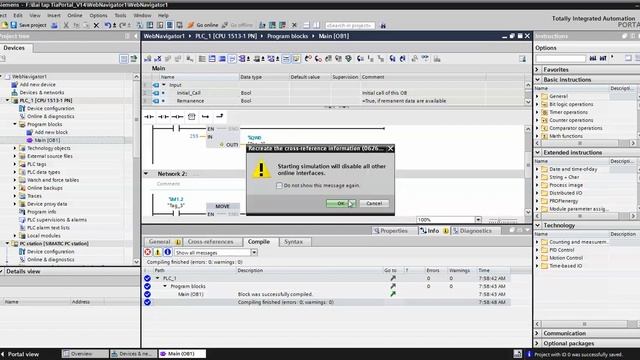Click the Redo arrow icon
The image size is (640, 360).
click(122, 25)
